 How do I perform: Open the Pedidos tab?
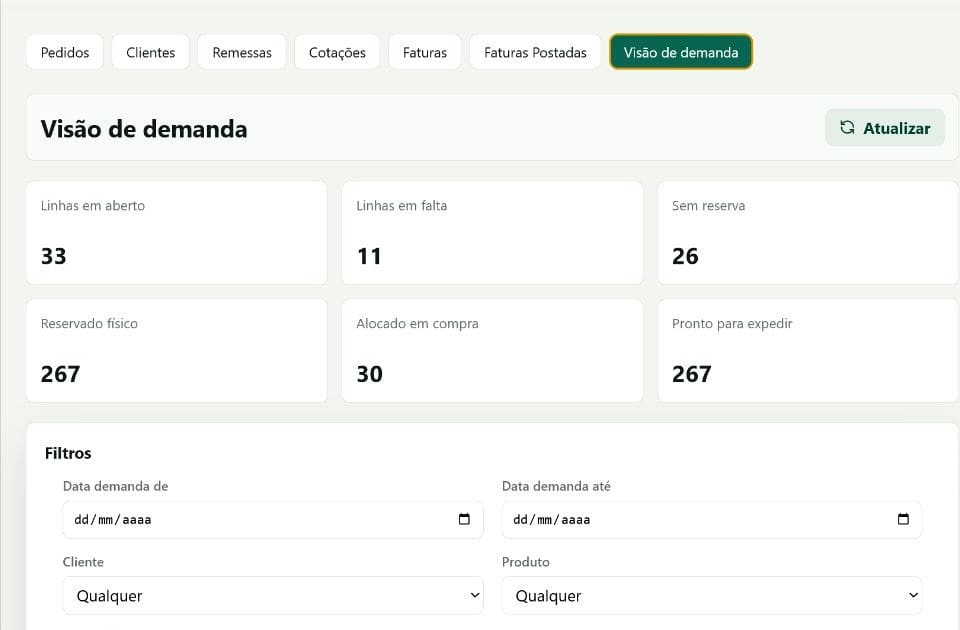65,52
